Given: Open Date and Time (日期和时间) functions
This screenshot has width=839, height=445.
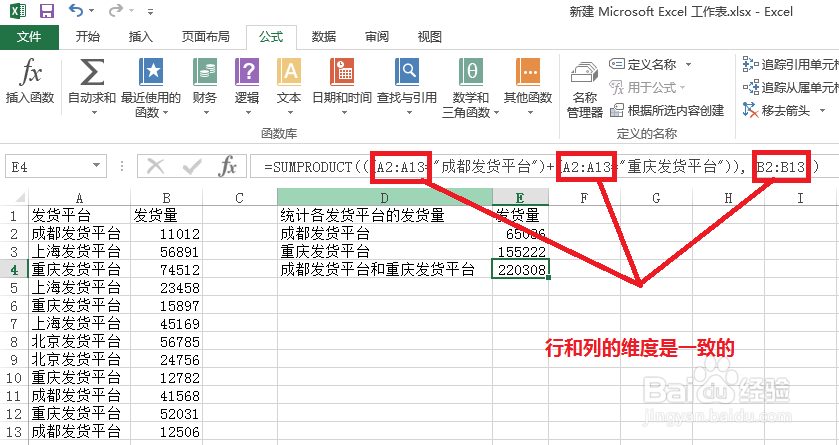Looking at the screenshot, I should 341,87.
